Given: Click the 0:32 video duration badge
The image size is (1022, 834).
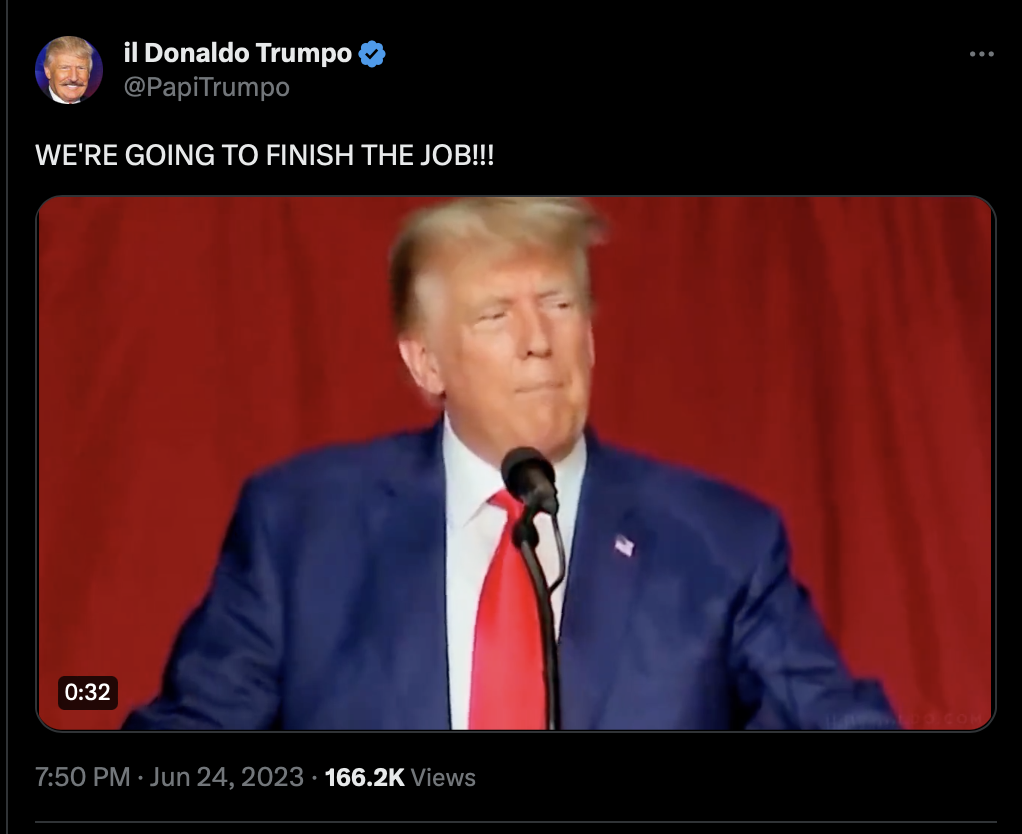Looking at the screenshot, I should pos(88,692).
